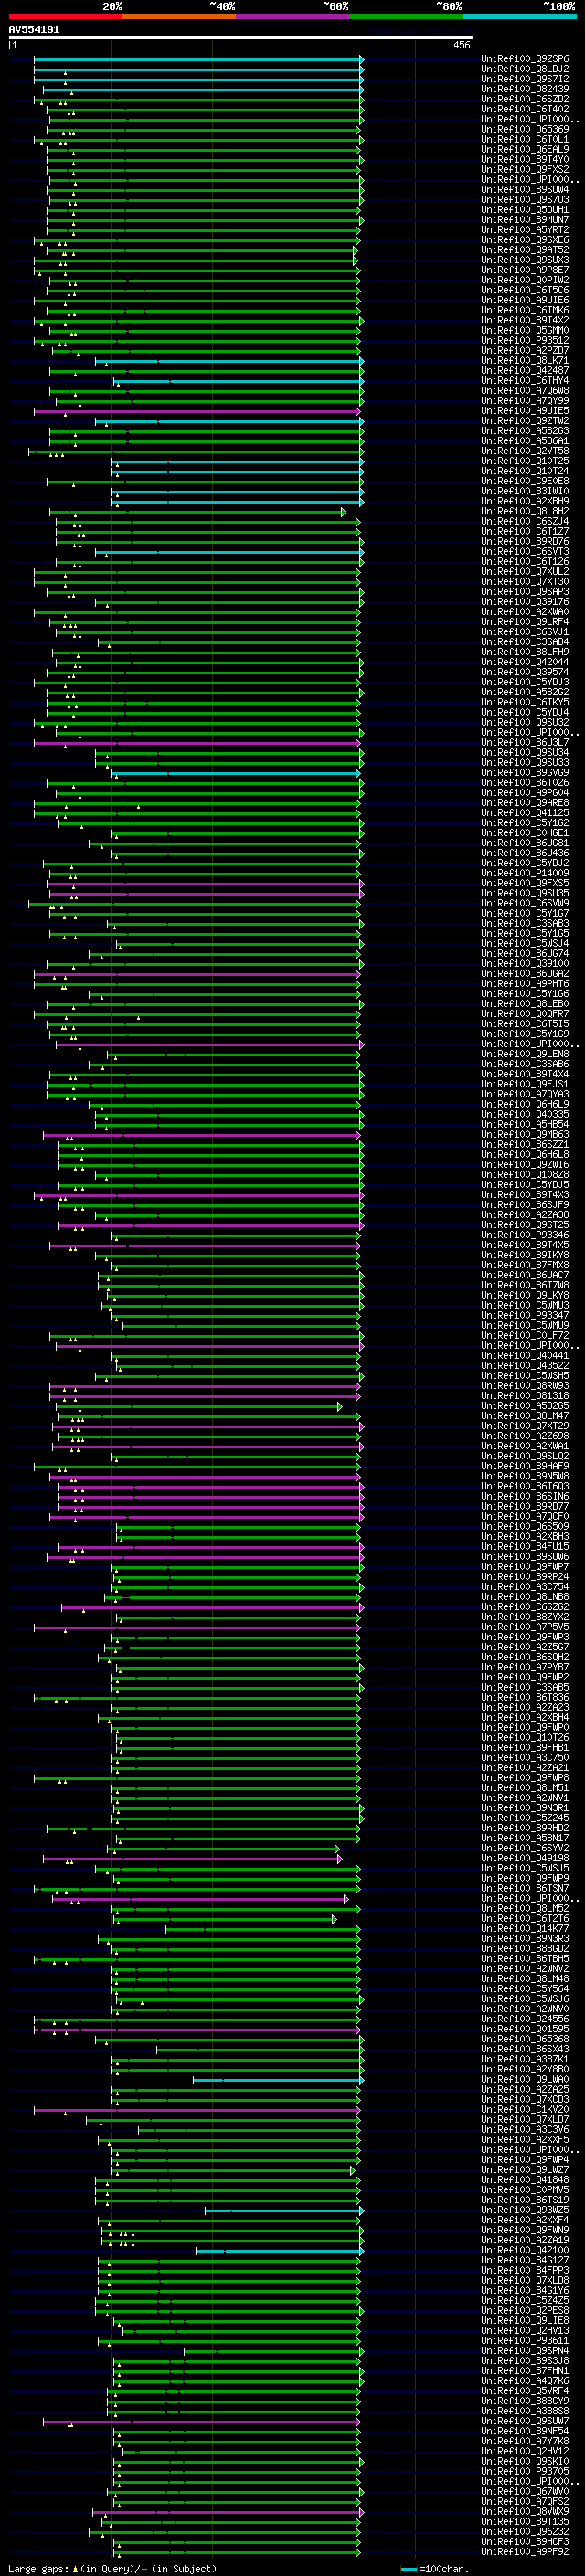Screen dimensions: 585x2576
Task: Open hit UniRef100_B7FMX8
Action: pyautogui.click(x=525, y=1265)
